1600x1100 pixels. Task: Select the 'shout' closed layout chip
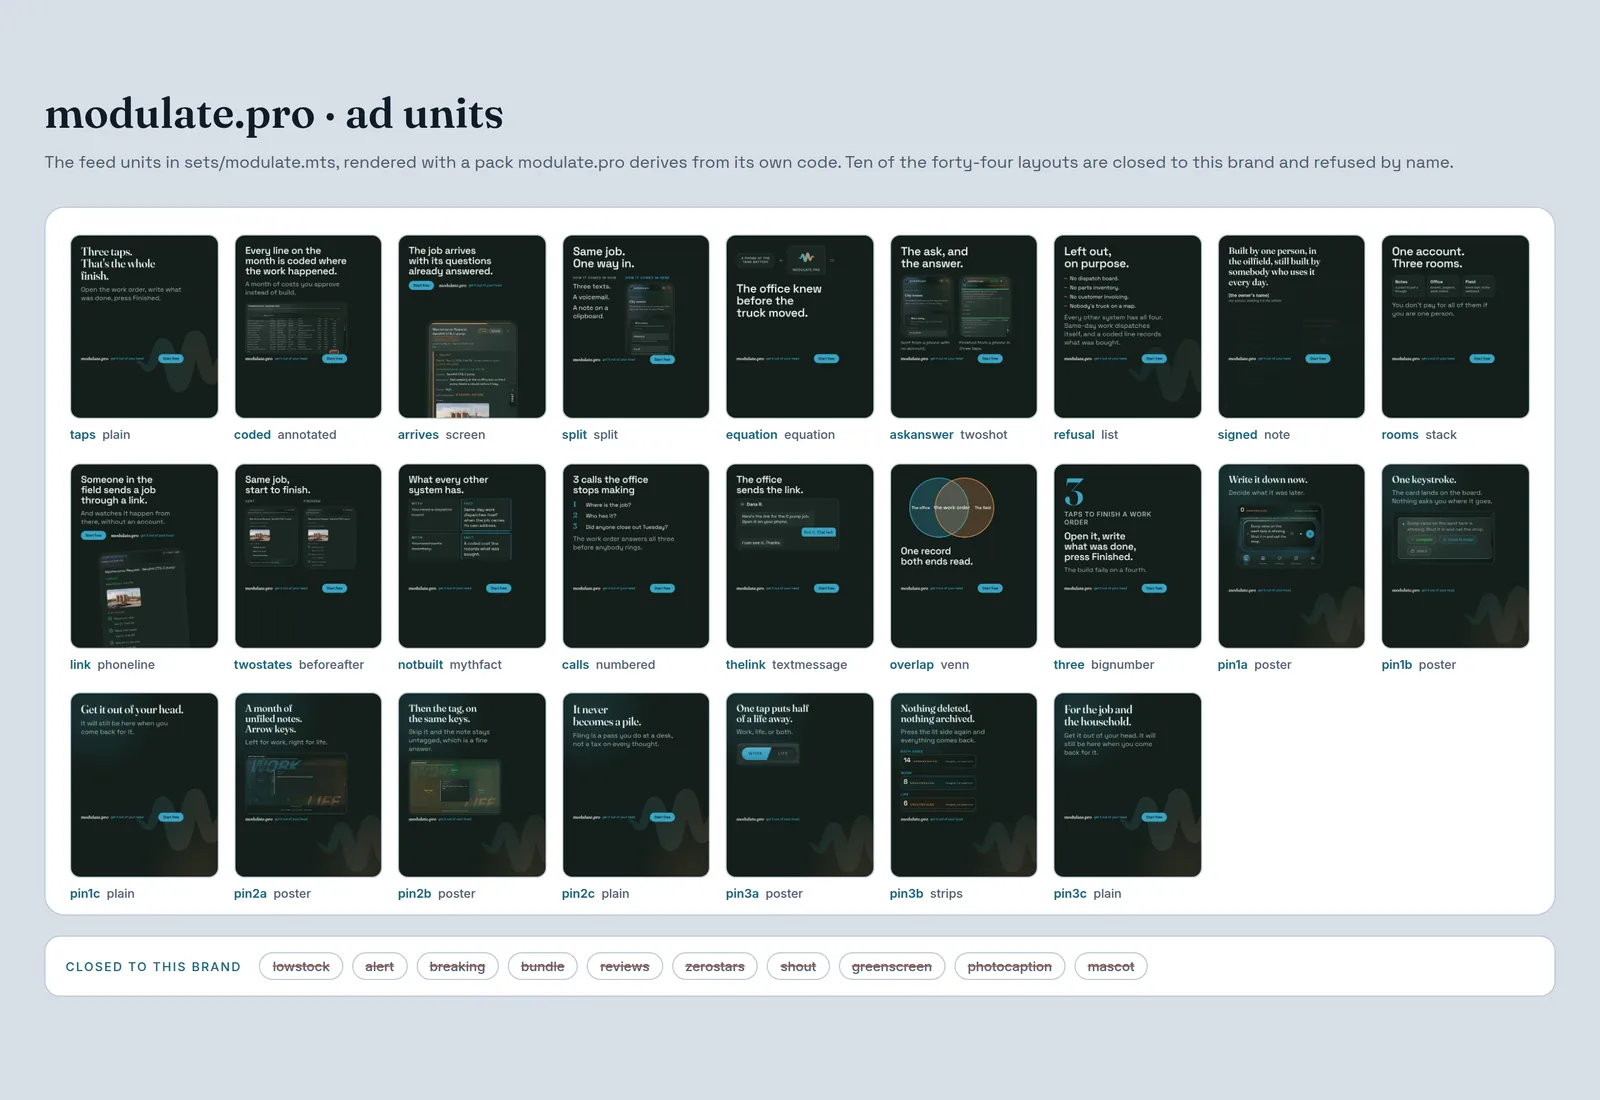click(x=798, y=967)
